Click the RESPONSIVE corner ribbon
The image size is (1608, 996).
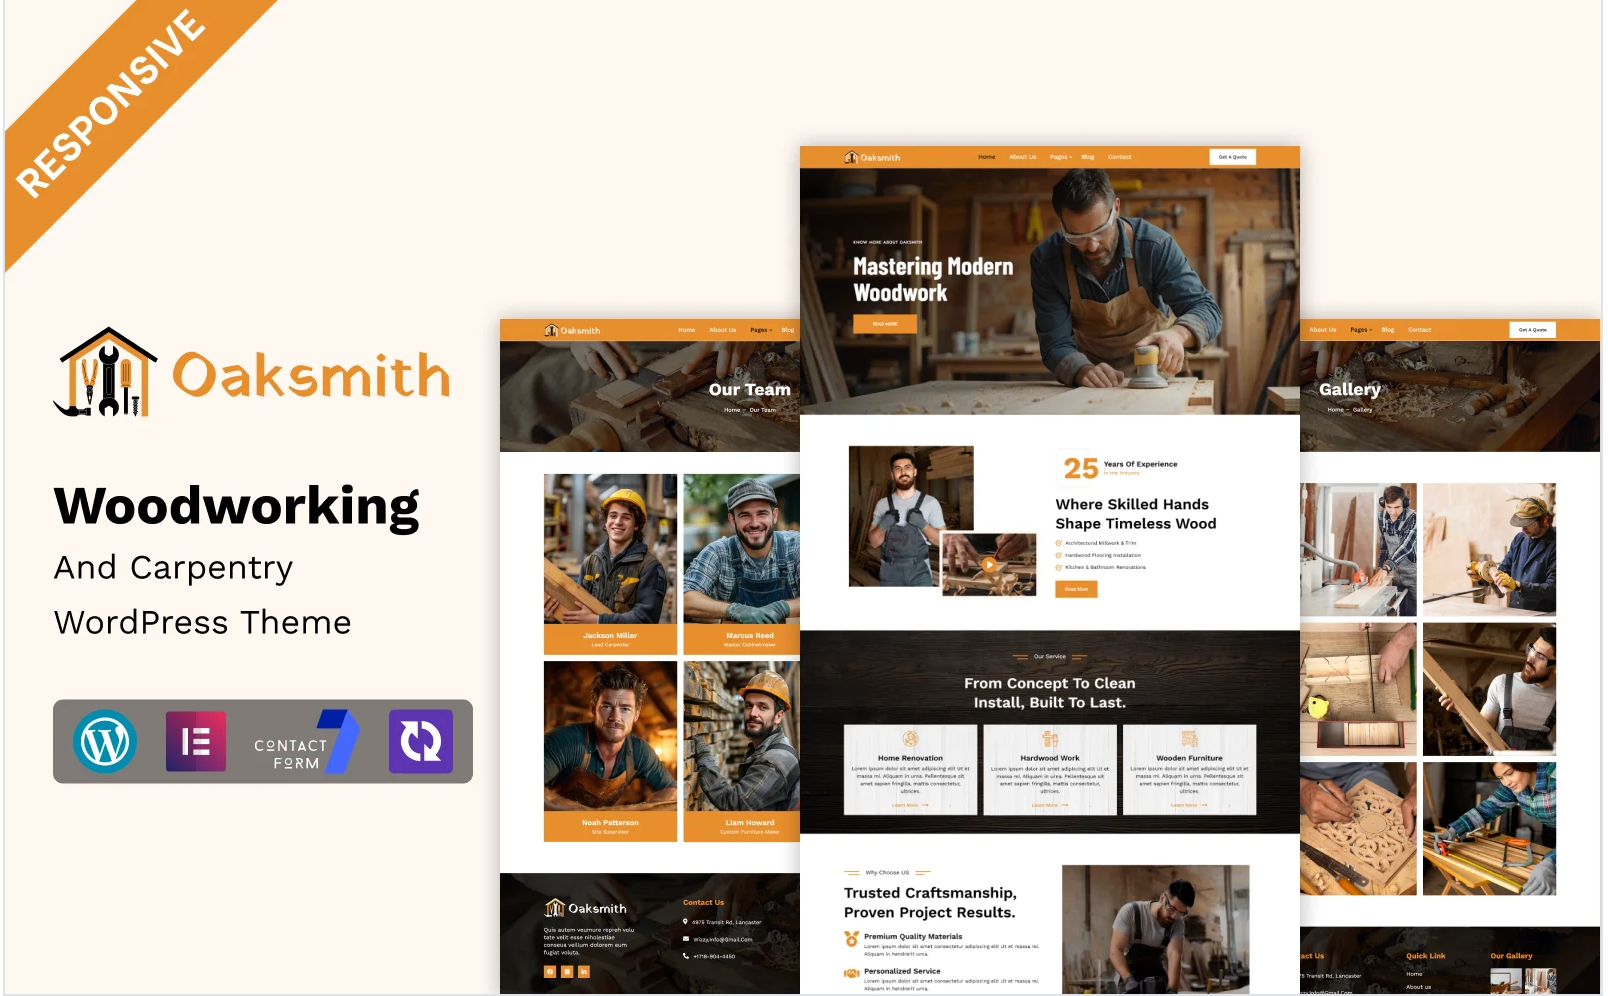tap(110, 102)
